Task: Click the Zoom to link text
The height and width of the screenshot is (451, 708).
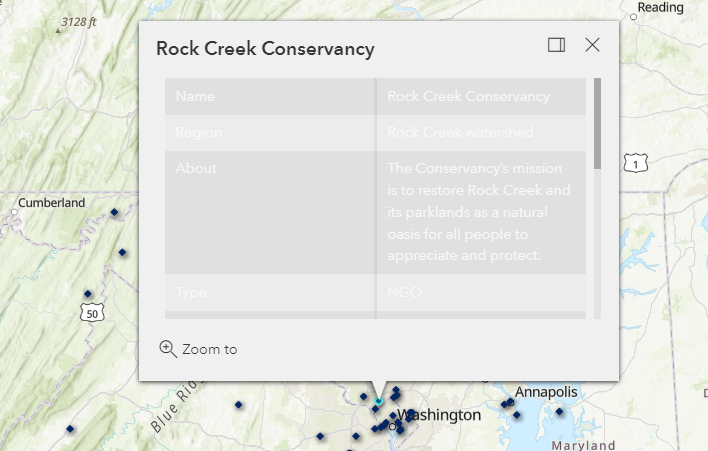Action: (x=210, y=349)
